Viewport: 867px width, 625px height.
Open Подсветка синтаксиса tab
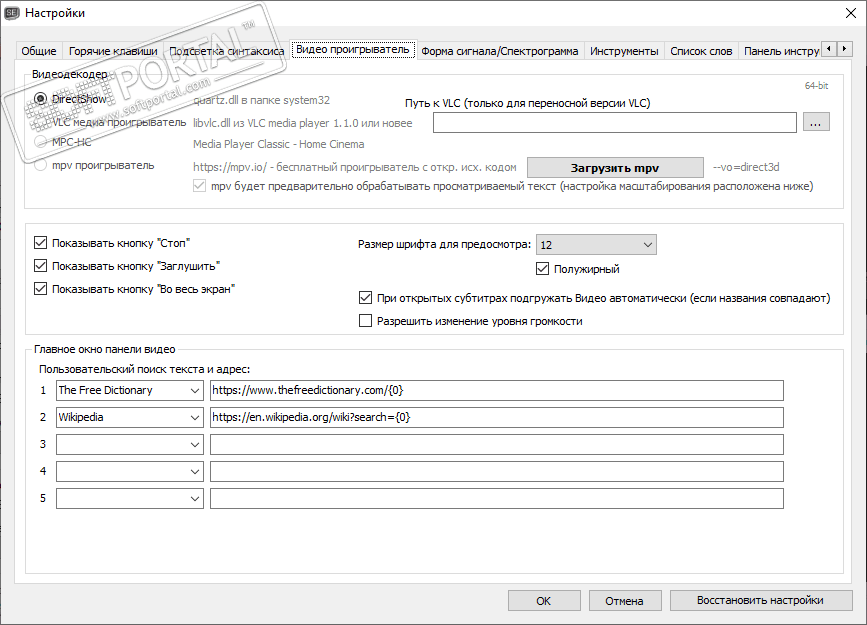coord(226,51)
